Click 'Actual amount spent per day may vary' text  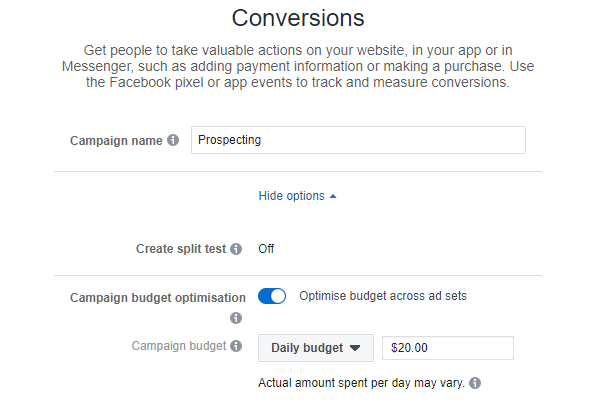point(361,383)
